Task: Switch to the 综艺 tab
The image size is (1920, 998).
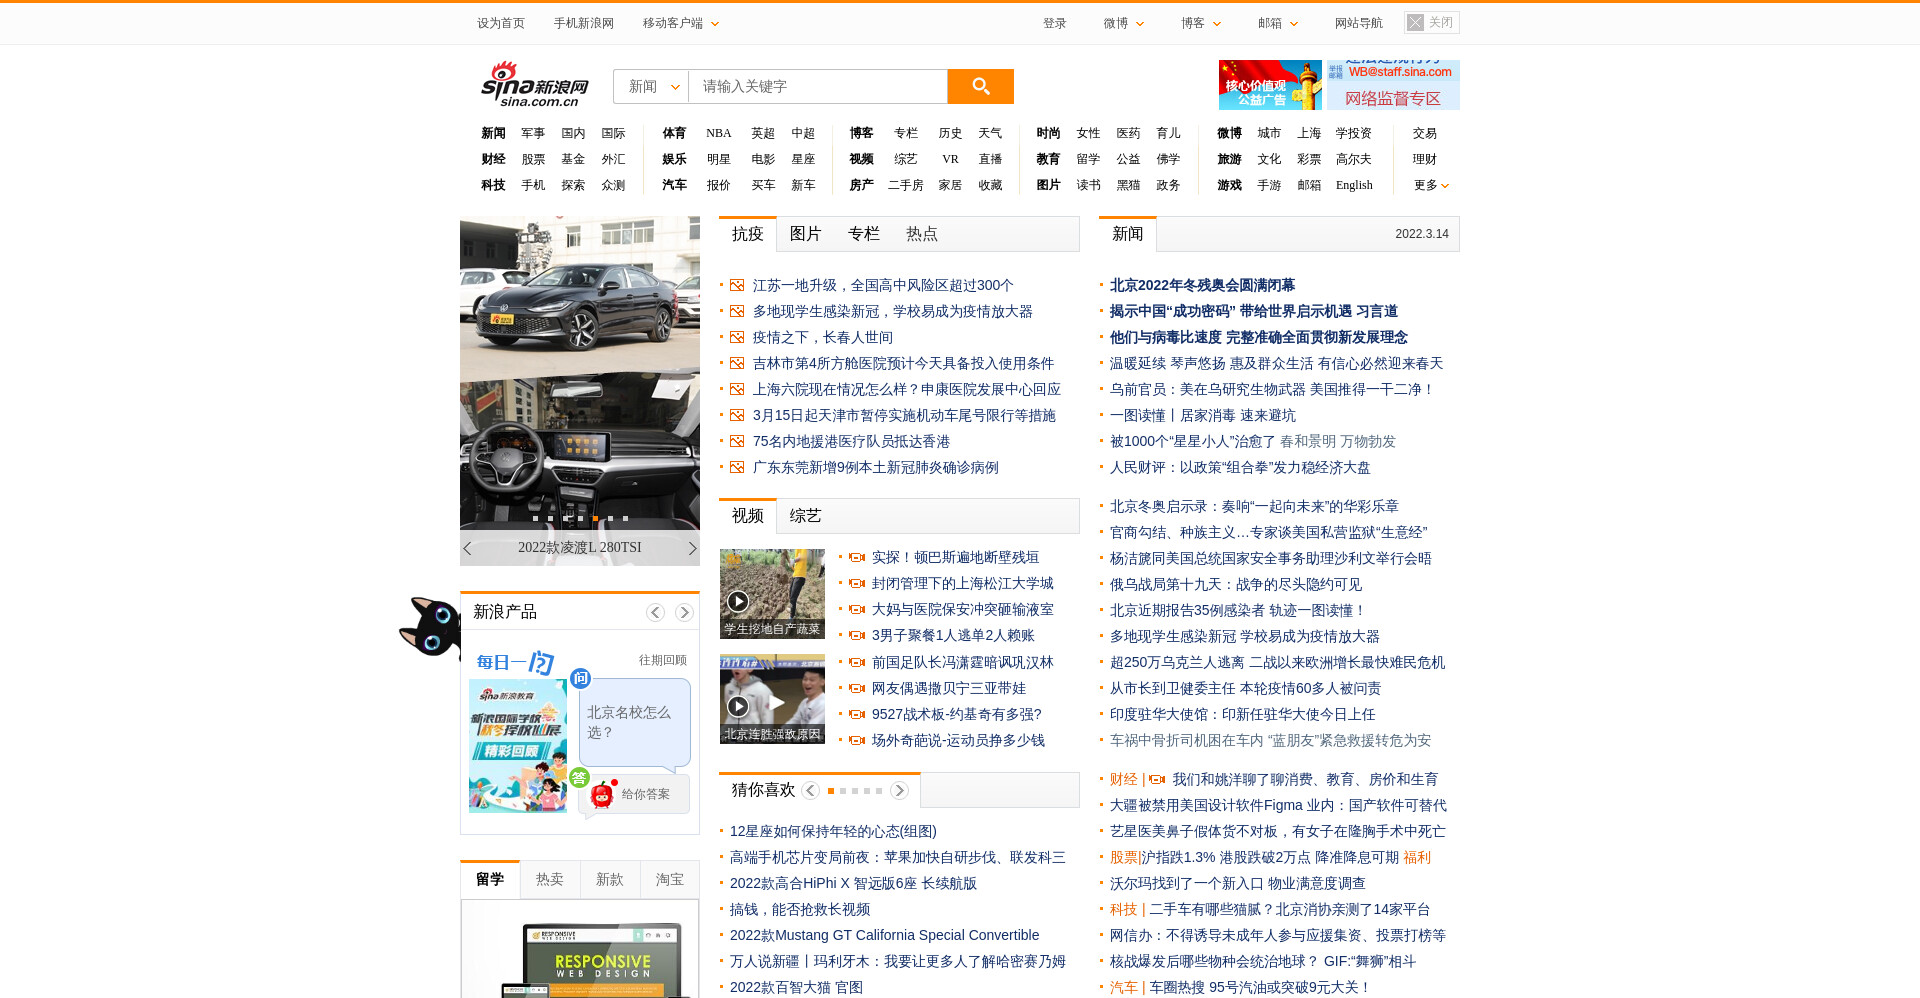Action: [x=806, y=516]
